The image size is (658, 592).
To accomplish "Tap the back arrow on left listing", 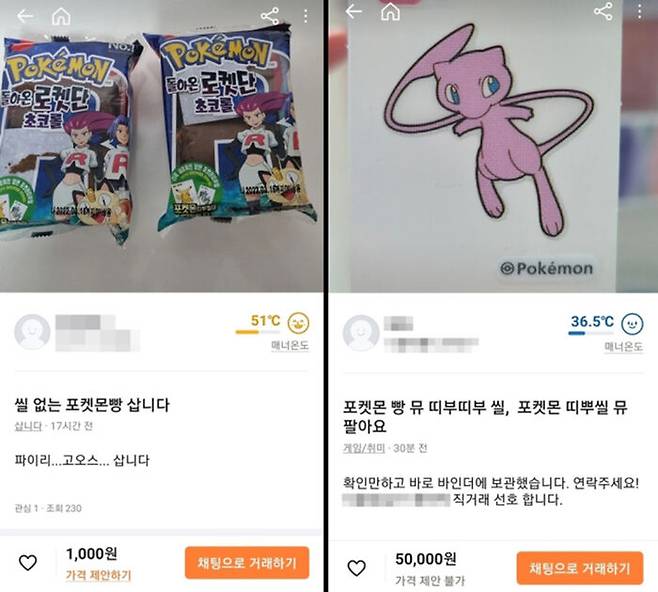I will pos(25,16).
